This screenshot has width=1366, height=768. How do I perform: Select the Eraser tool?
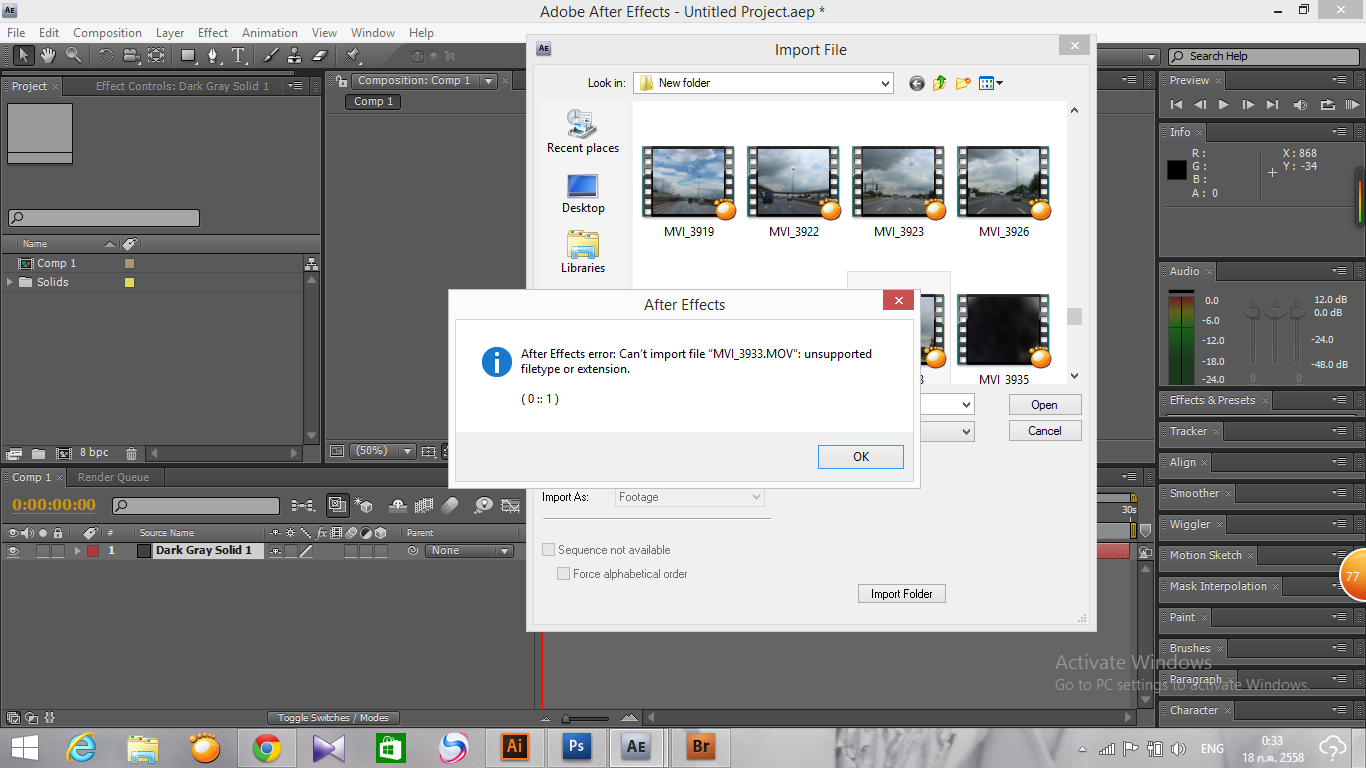pos(320,56)
